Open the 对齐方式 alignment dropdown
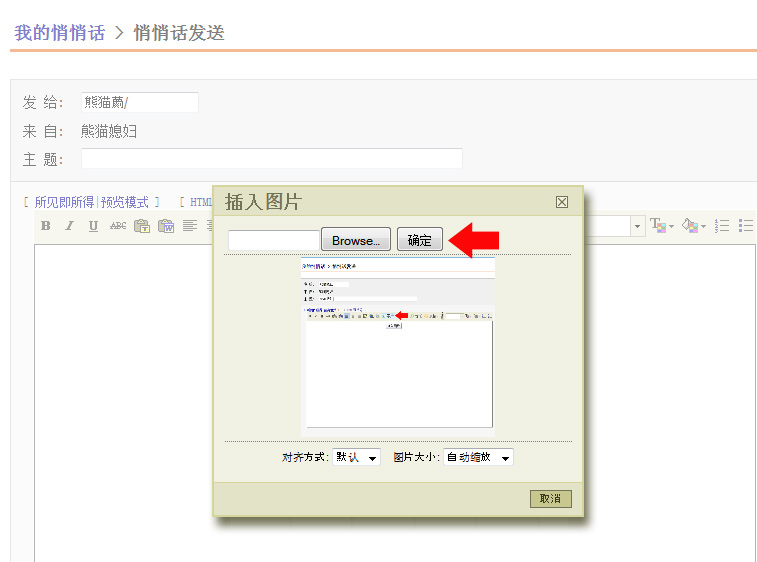 [x=357, y=457]
